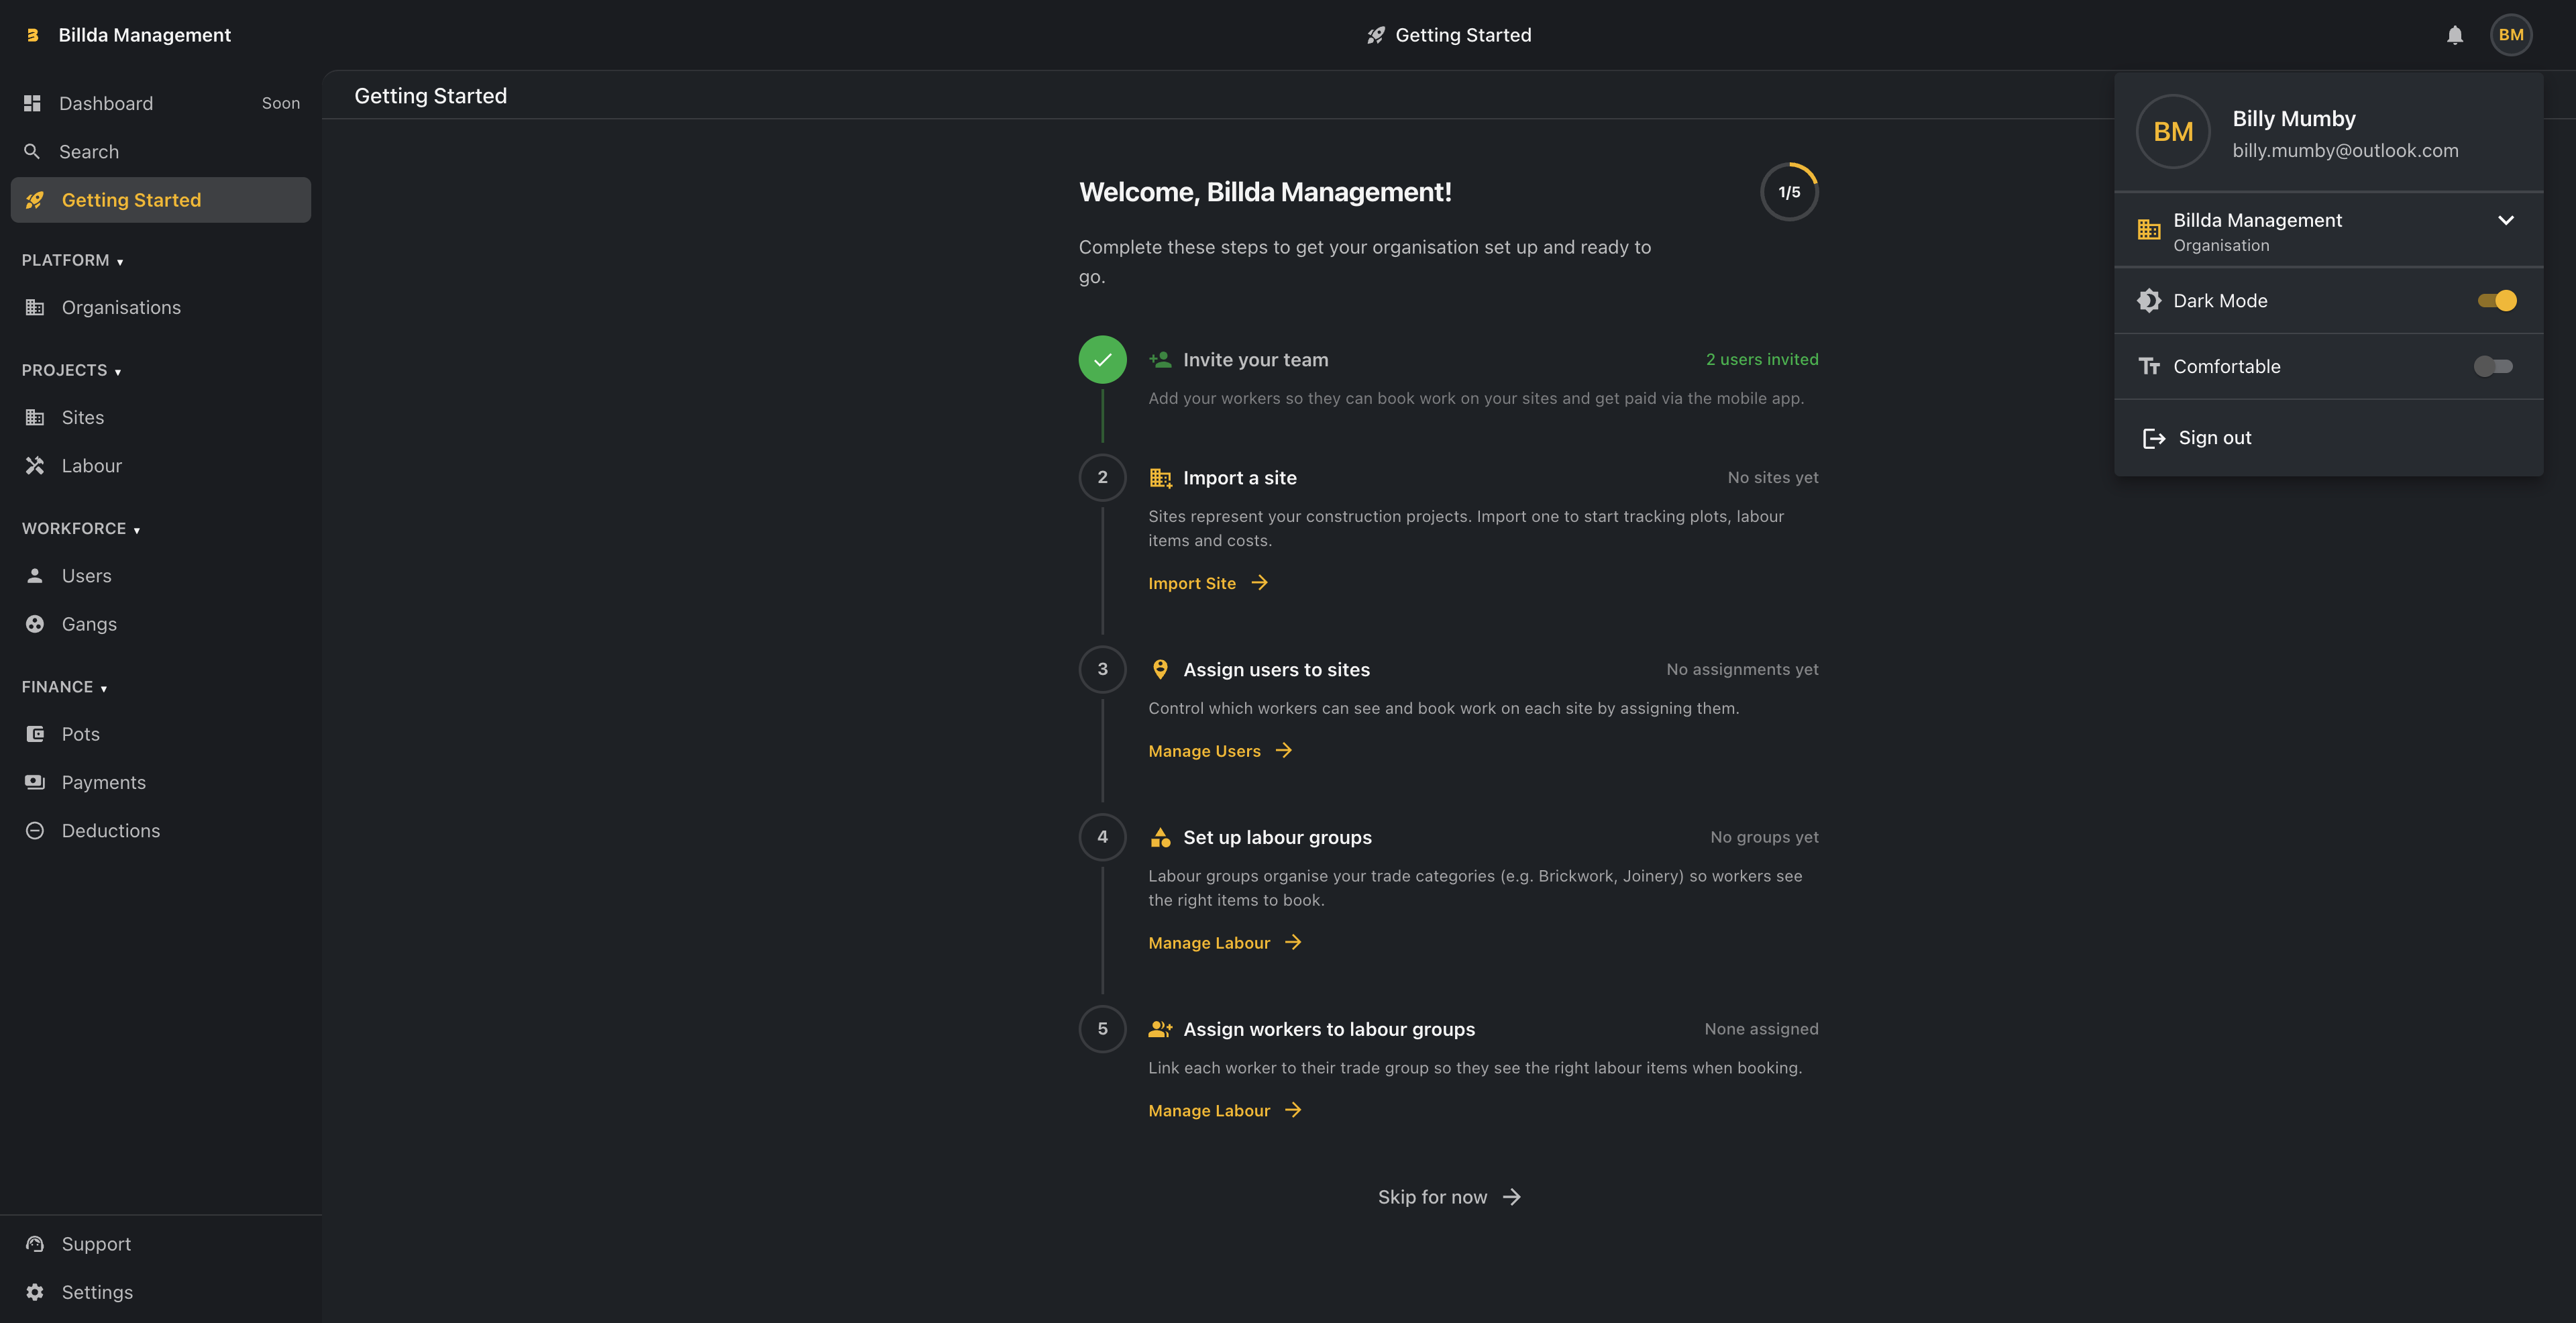Select Sign out from the profile menu

(x=2214, y=438)
